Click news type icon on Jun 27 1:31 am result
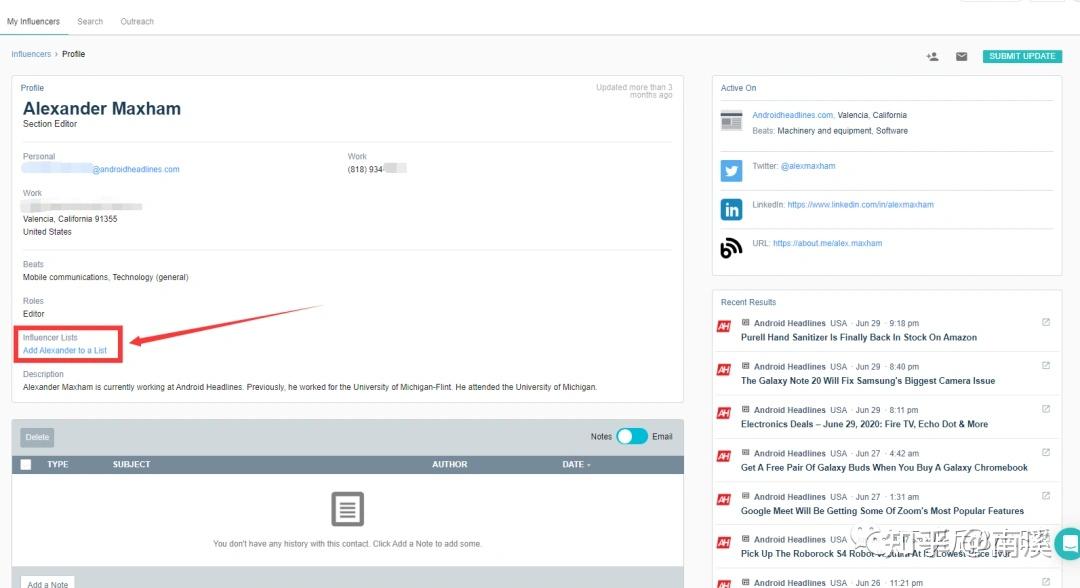The width and height of the screenshot is (1080, 588). tap(745, 496)
